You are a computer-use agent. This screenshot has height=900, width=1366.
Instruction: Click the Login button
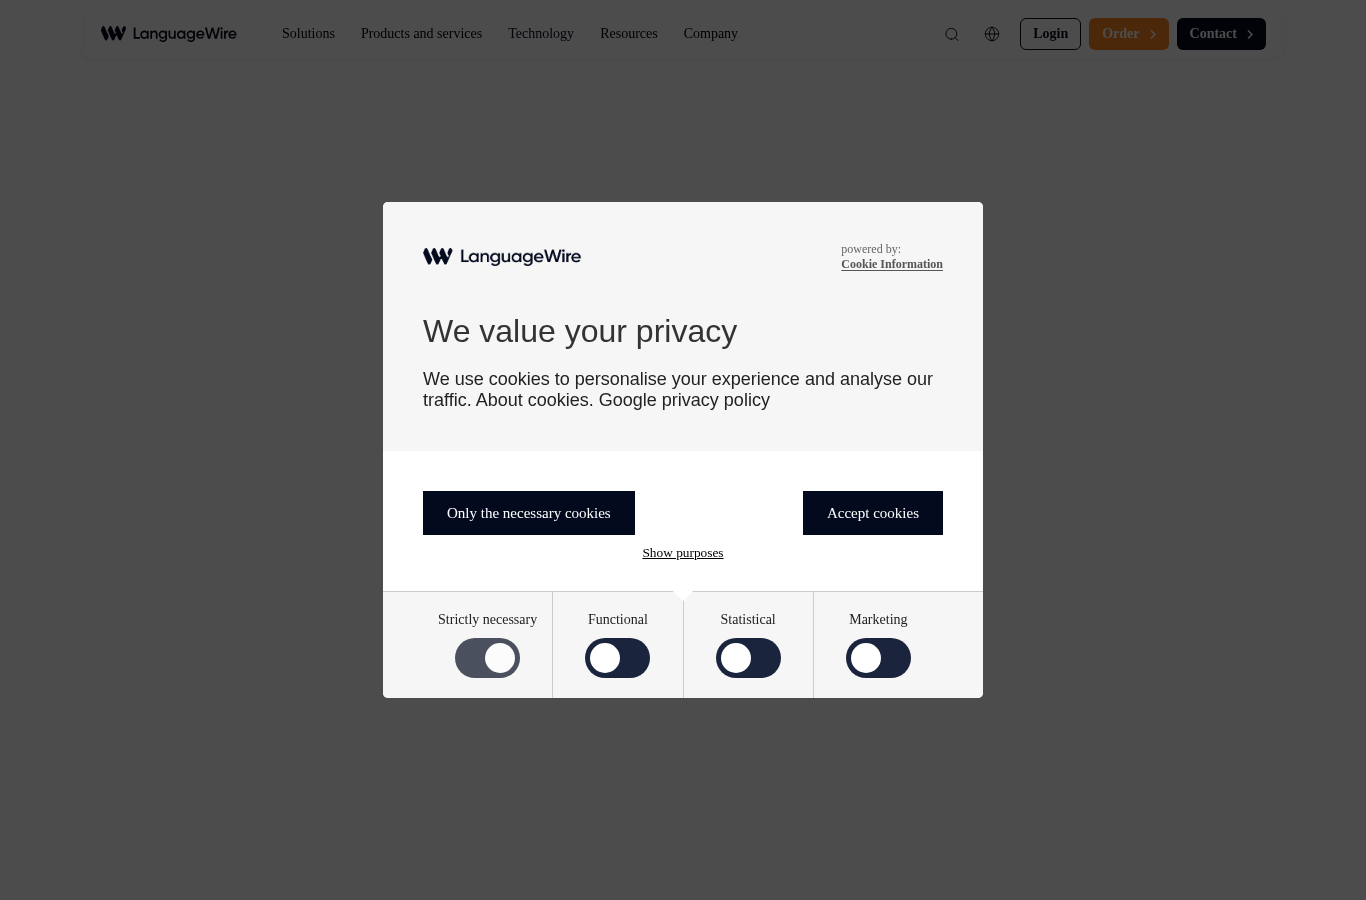(1050, 34)
